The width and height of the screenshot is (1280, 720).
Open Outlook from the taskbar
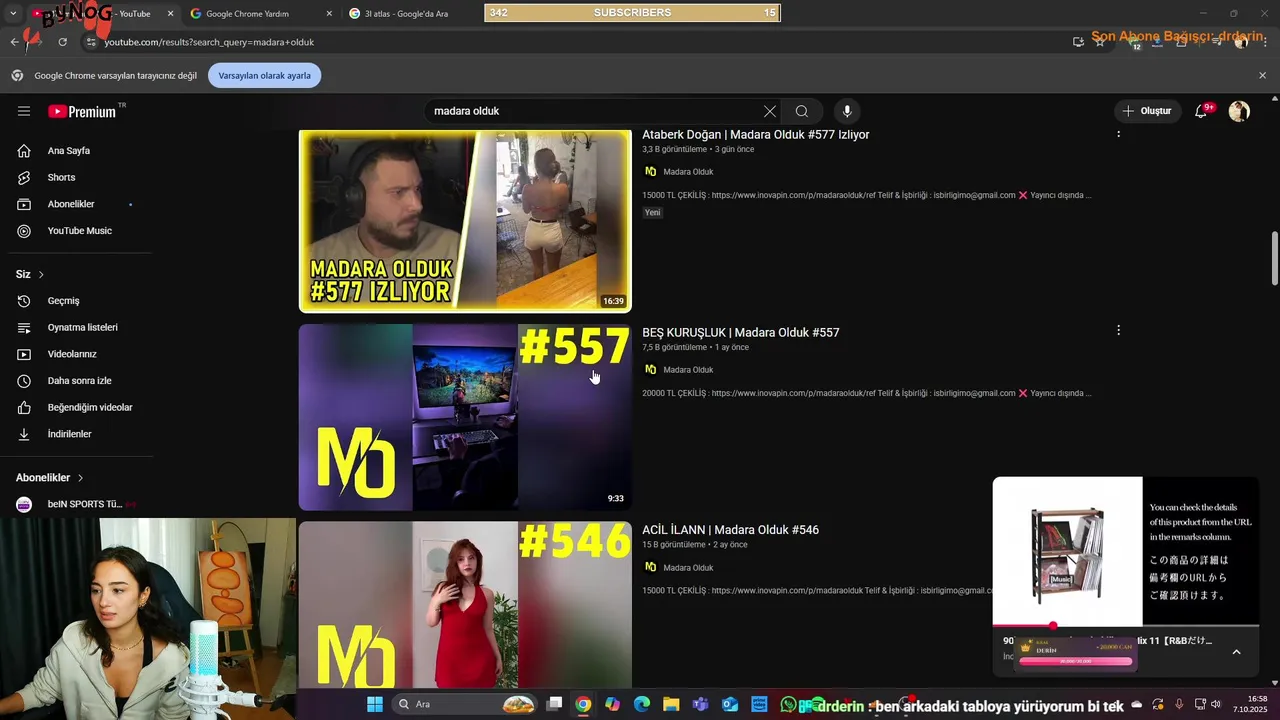click(x=730, y=704)
